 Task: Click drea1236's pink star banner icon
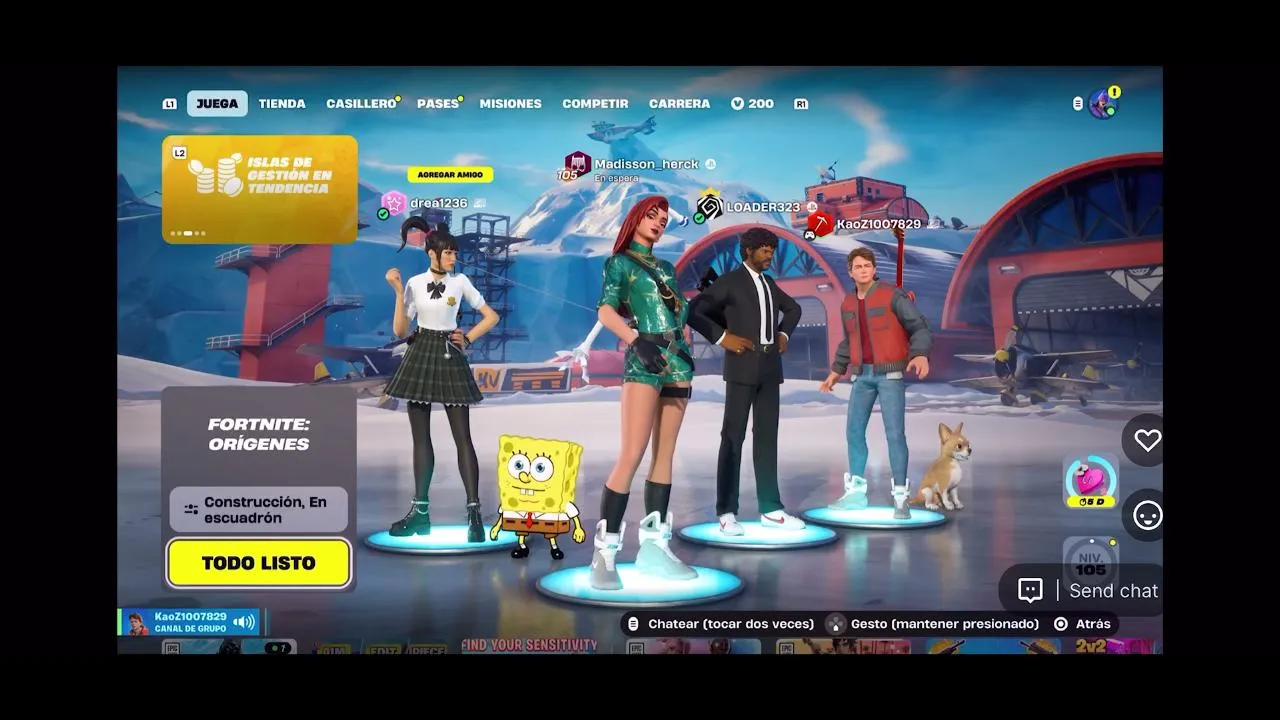[394, 203]
